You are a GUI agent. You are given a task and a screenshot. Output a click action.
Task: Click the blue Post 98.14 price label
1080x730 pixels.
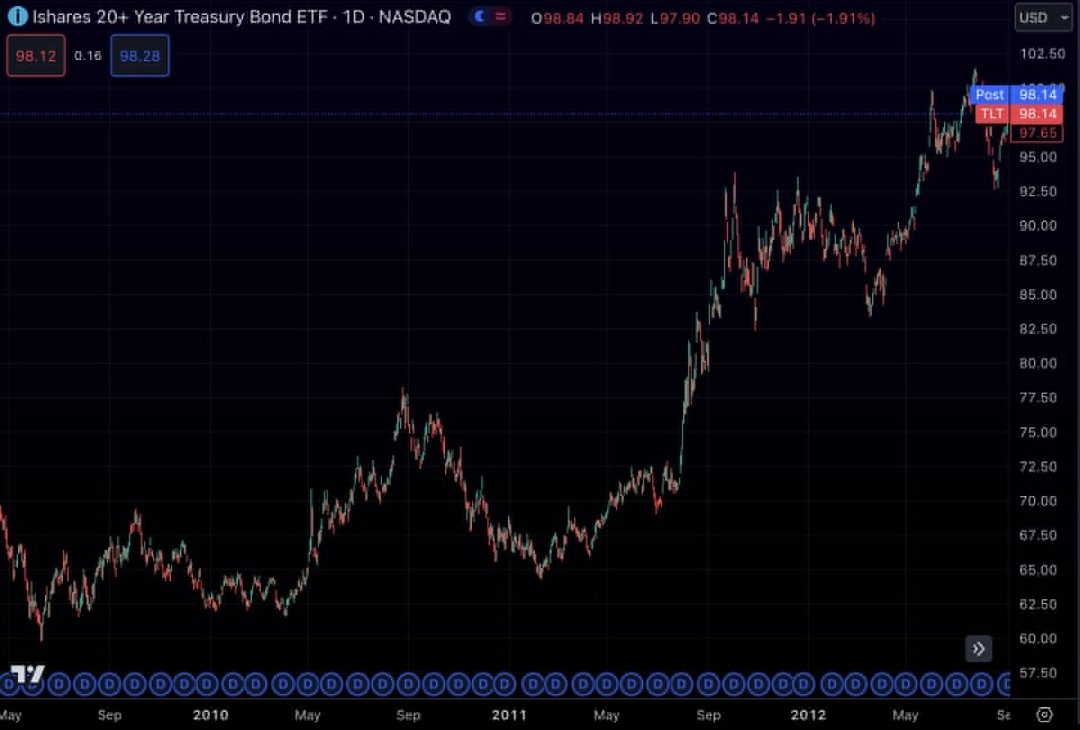(x=1016, y=94)
